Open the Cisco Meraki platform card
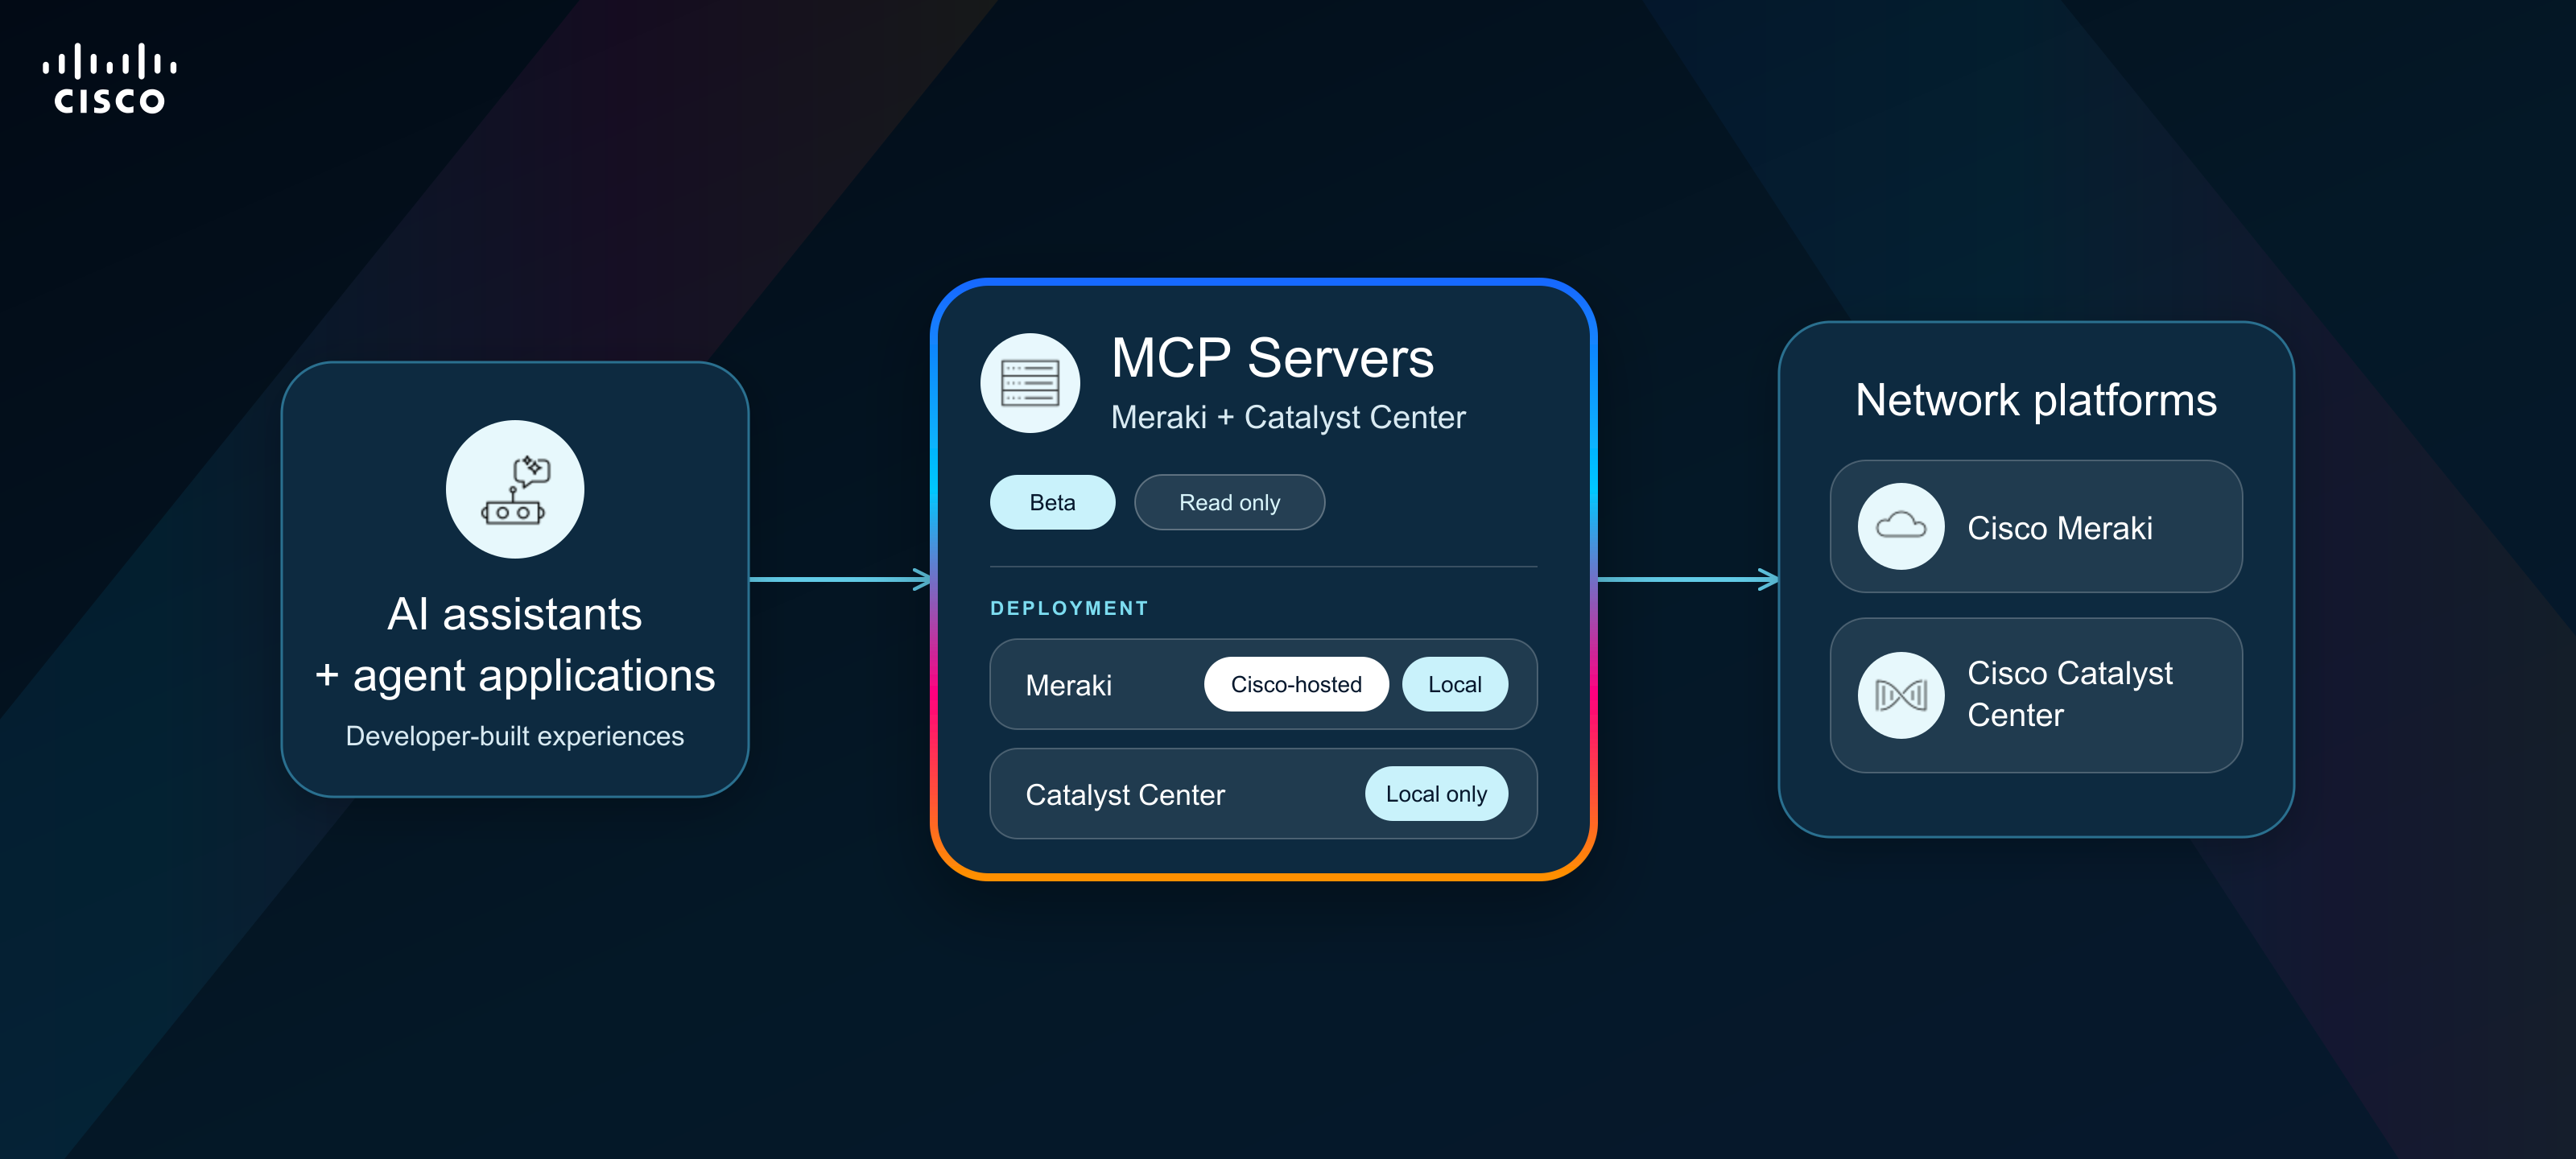This screenshot has height=1159, width=2576. click(2036, 526)
